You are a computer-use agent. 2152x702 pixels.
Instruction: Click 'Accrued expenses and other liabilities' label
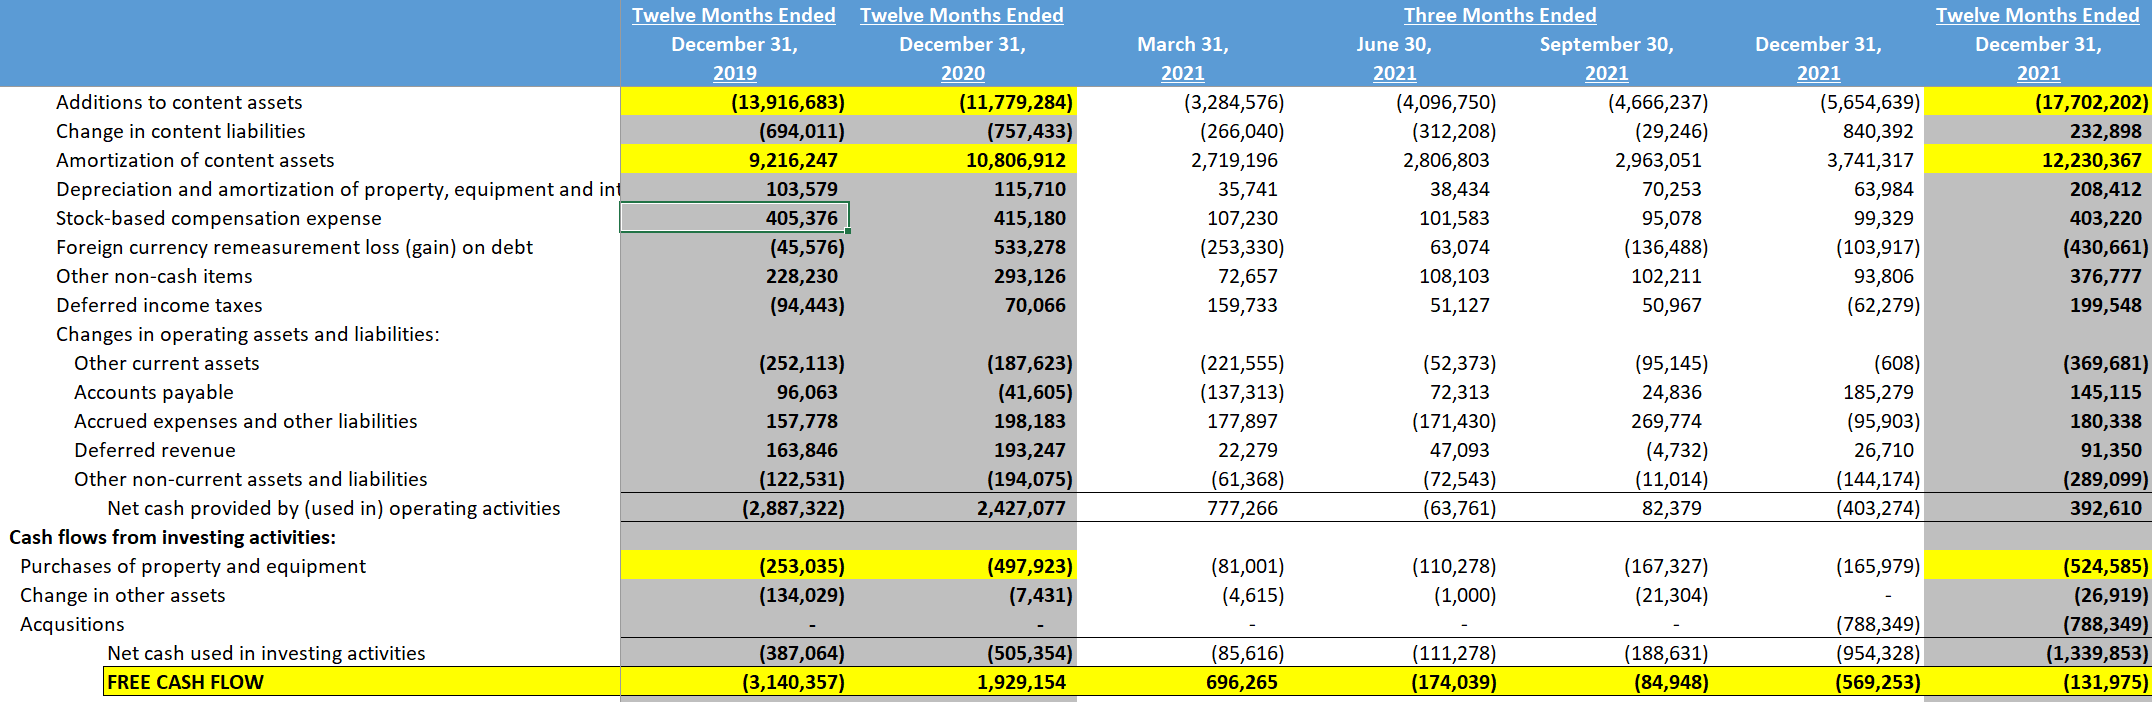[x=246, y=421]
